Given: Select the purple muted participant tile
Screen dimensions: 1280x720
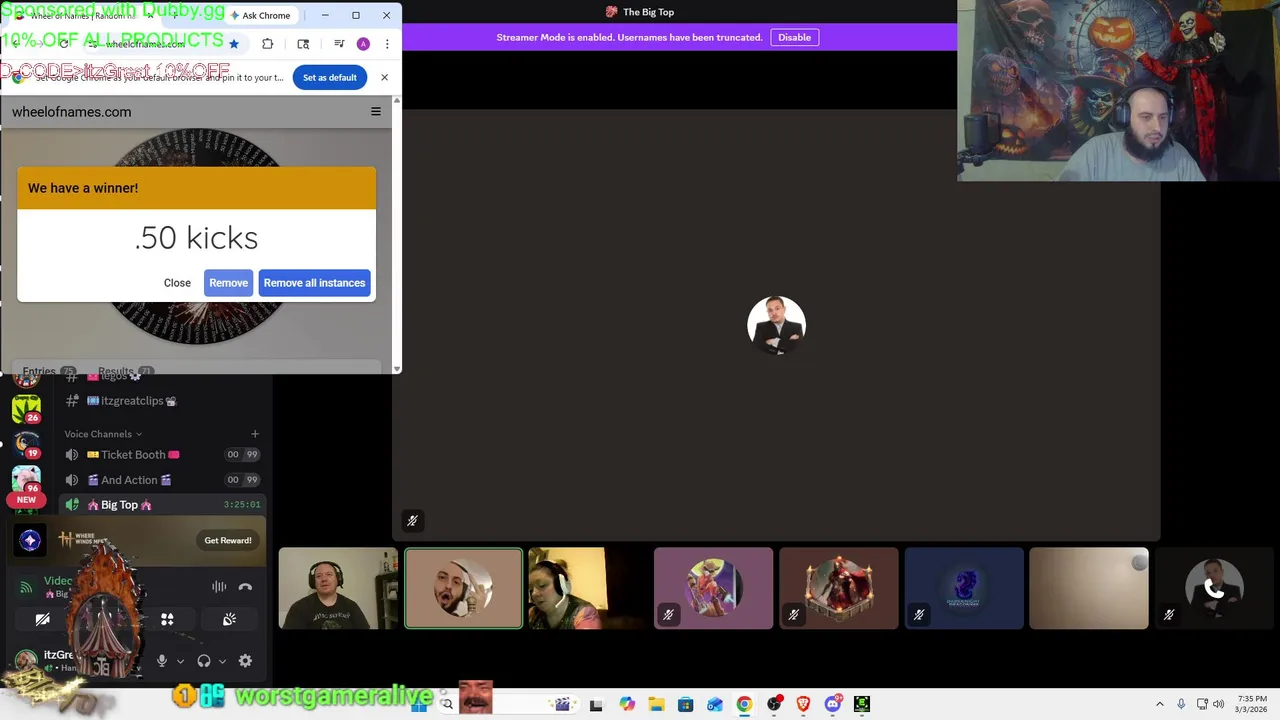Looking at the screenshot, I should click(x=713, y=588).
